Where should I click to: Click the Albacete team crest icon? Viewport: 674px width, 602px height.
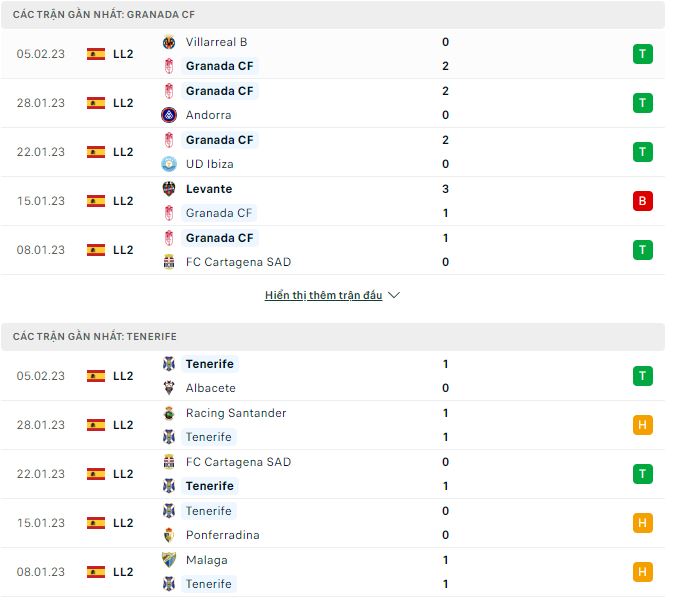[169, 388]
